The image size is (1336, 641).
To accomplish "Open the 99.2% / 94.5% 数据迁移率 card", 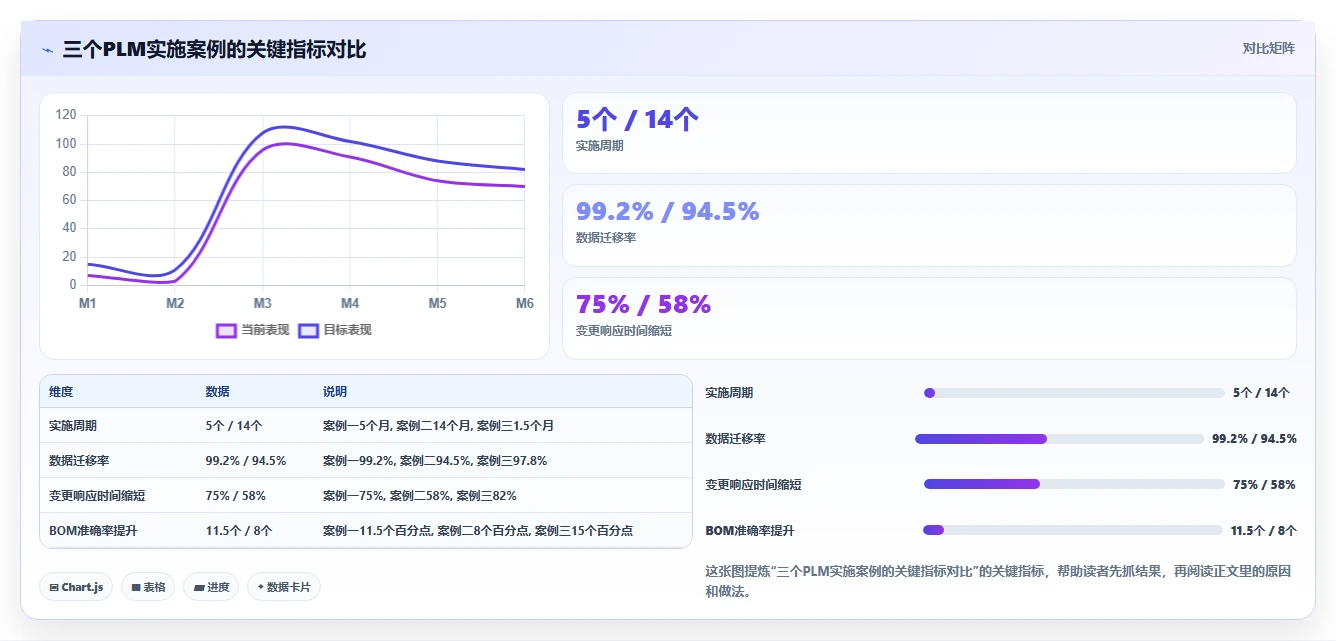I will point(929,225).
